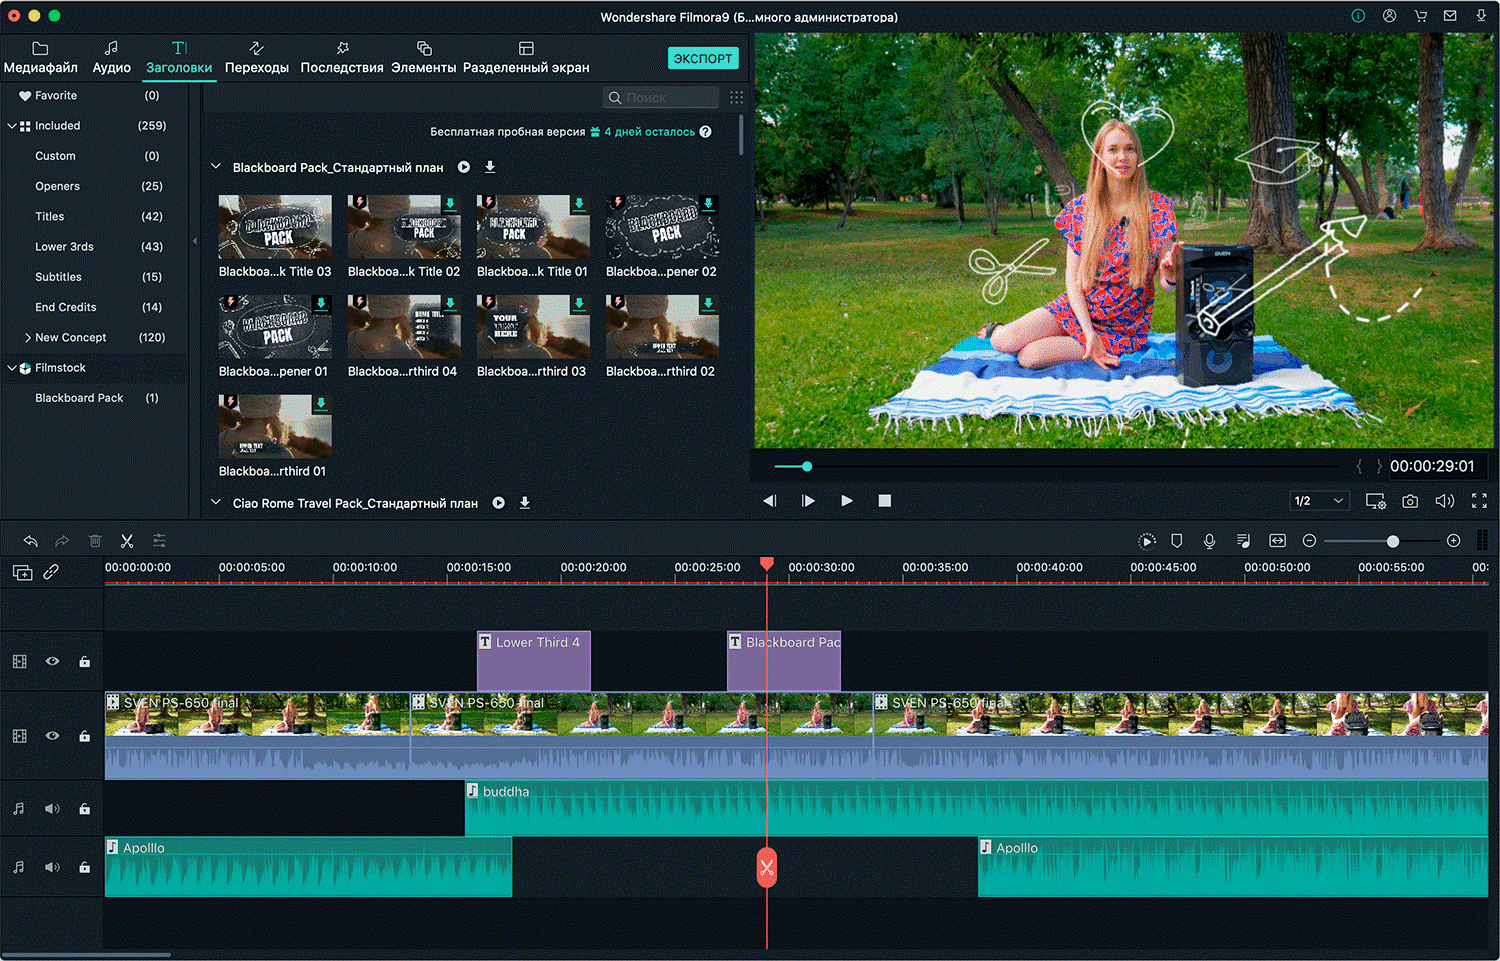Undo the last edit in the timeline toolbar
Screen dimensions: 1500x961
31,541
